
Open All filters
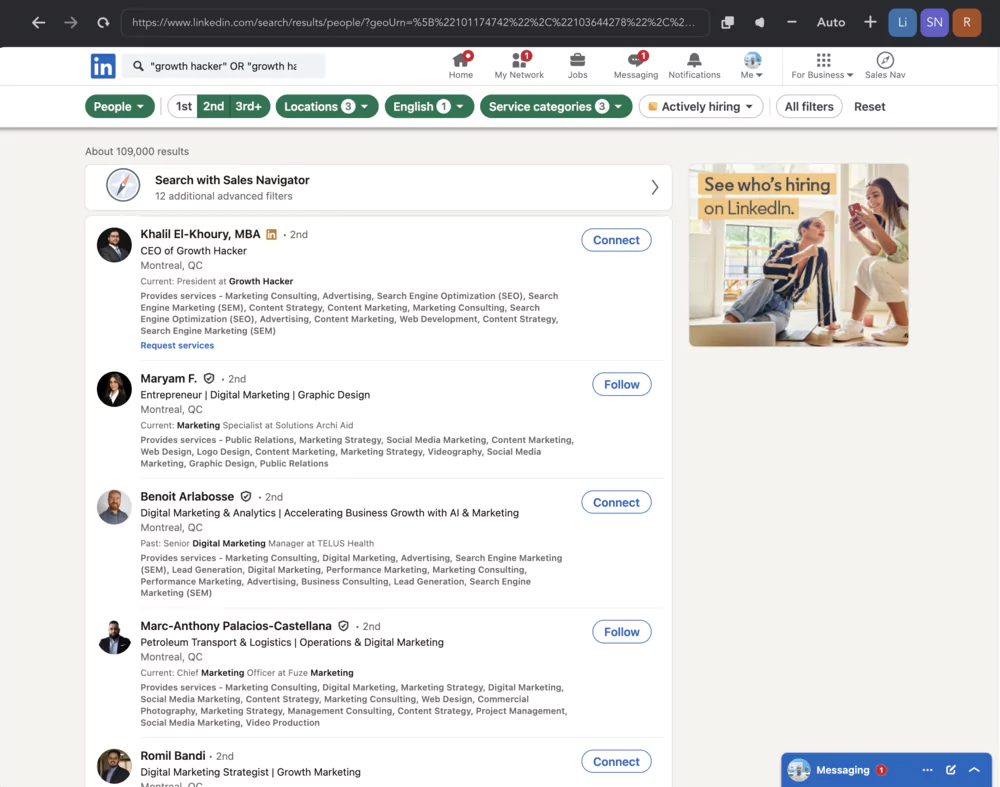coord(809,107)
